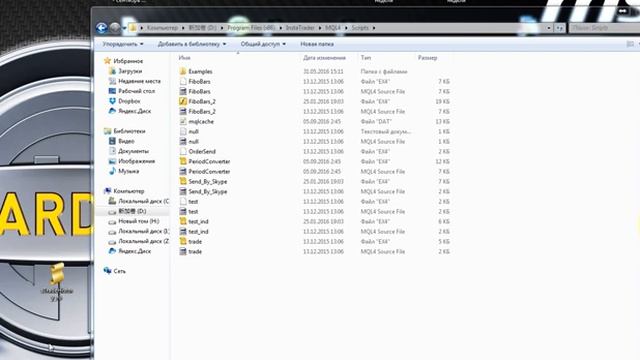Select the test MQL4 Source File icon
The image size is (640, 360).
[x=183, y=211]
